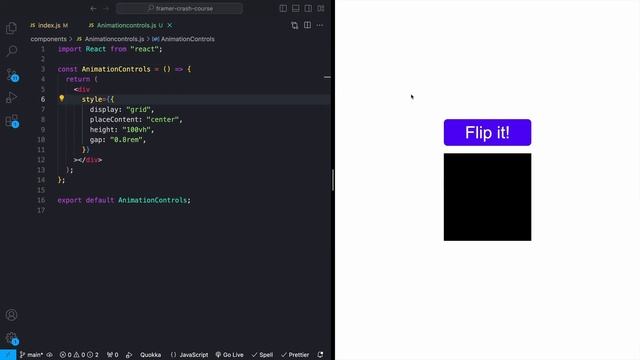Switch to the index.js tab
This screenshot has width=640, height=360.
coord(49,25)
